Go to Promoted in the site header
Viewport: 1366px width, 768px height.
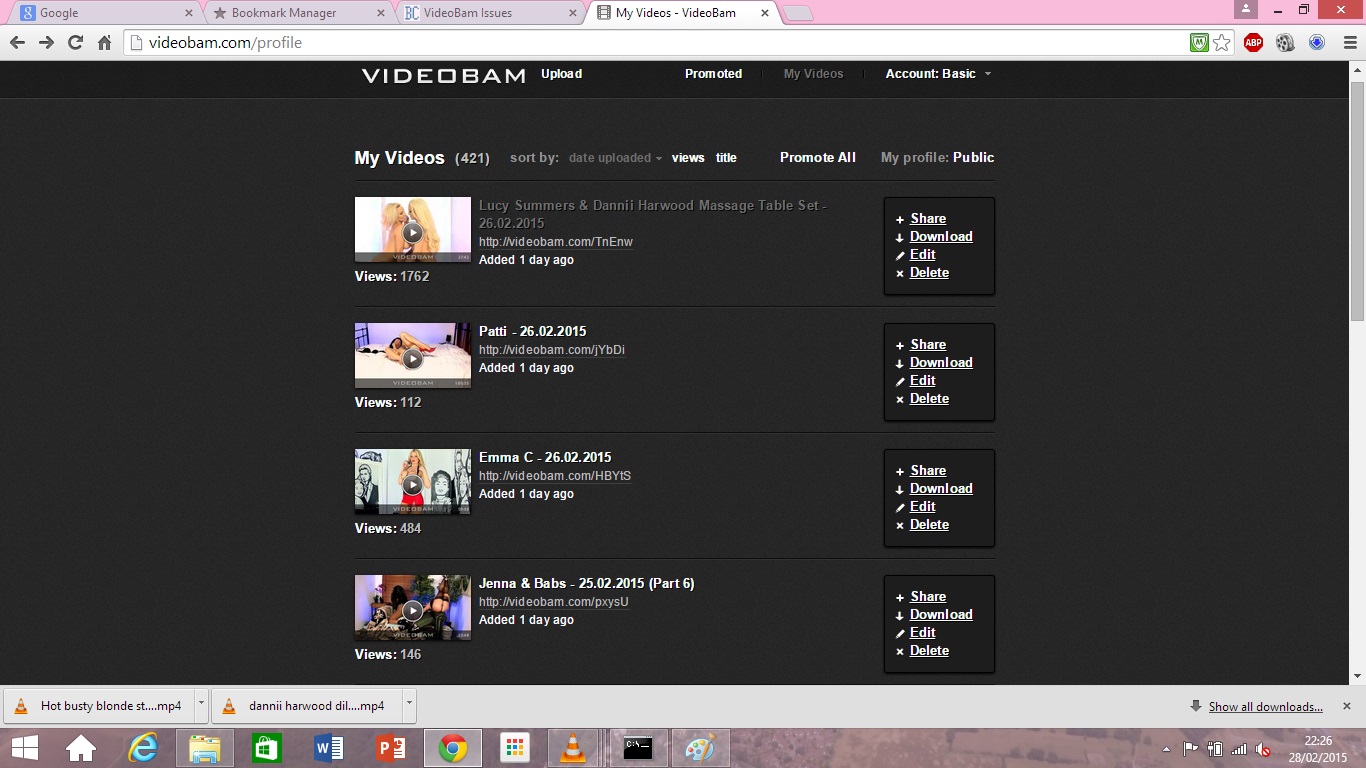[x=713, y=74]
